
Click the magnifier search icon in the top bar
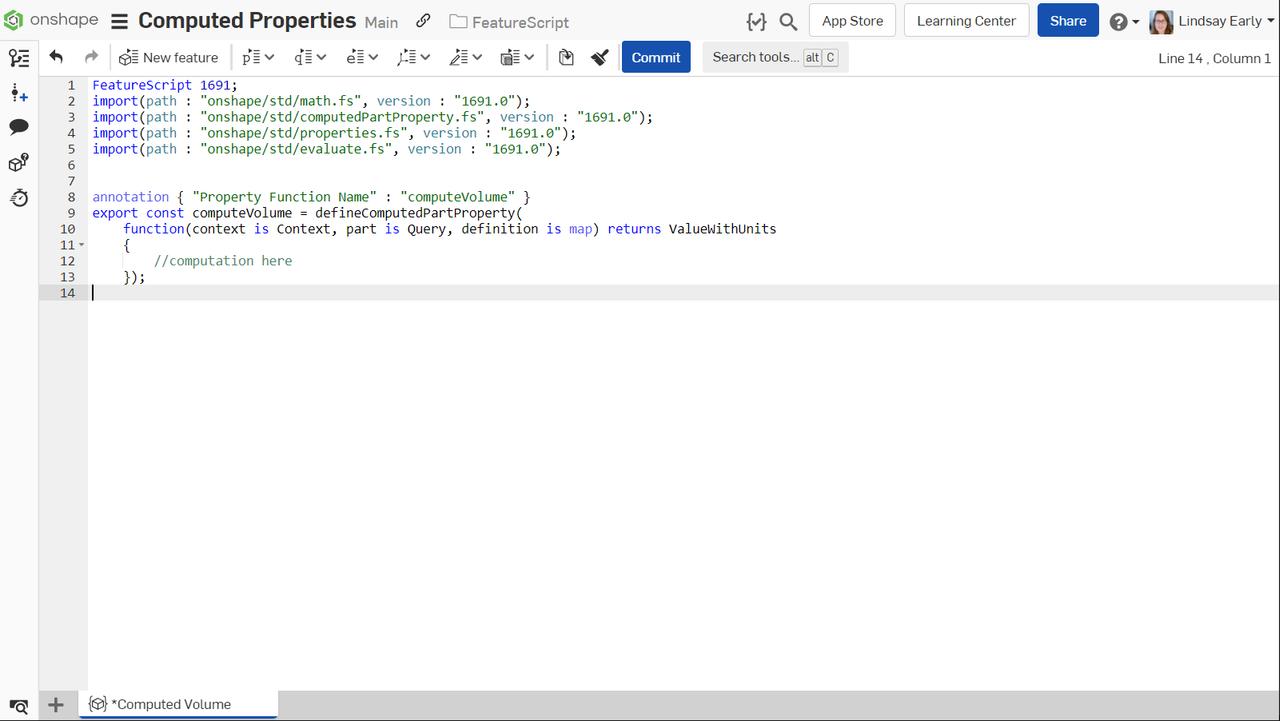[790, 20]
